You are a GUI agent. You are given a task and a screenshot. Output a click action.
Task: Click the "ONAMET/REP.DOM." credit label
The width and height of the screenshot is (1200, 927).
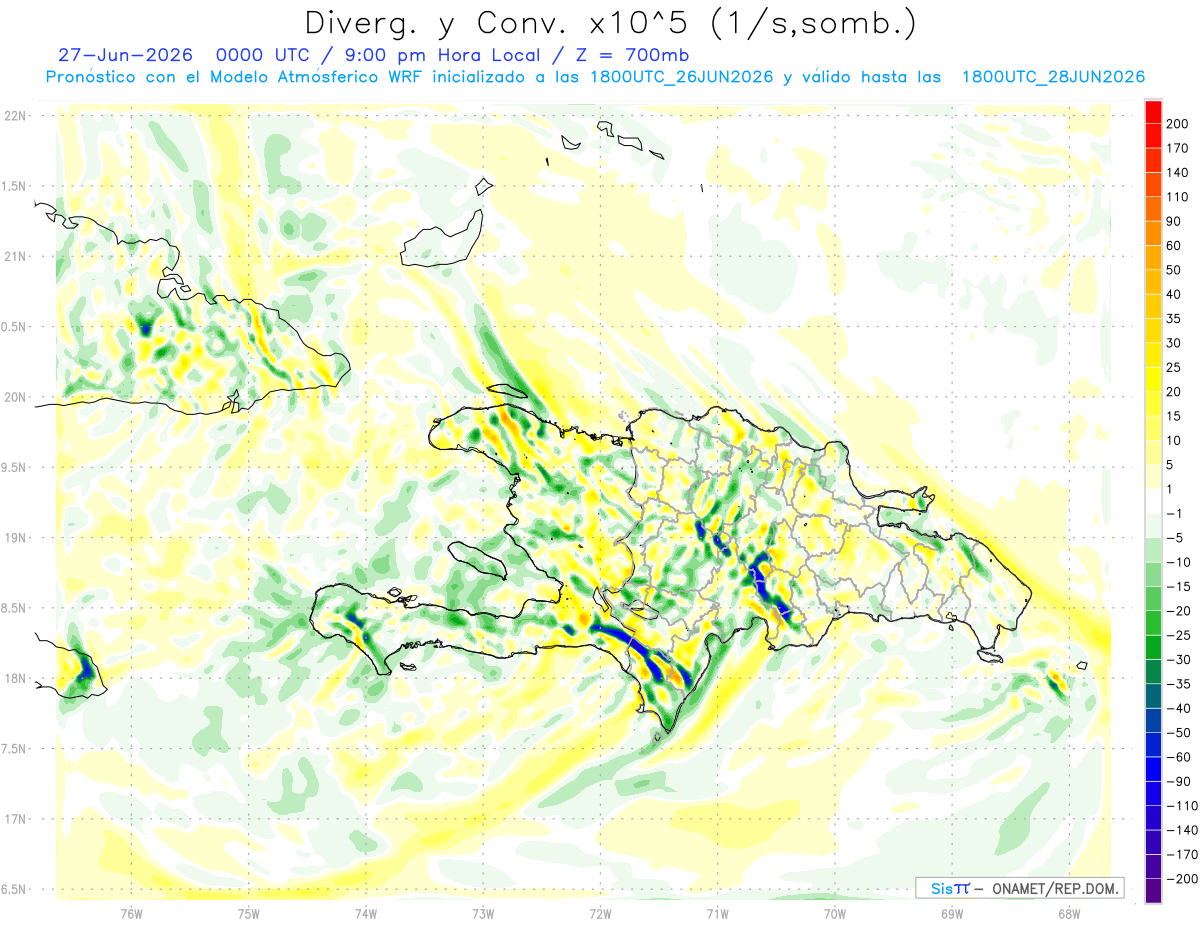tap(1053, 888)
